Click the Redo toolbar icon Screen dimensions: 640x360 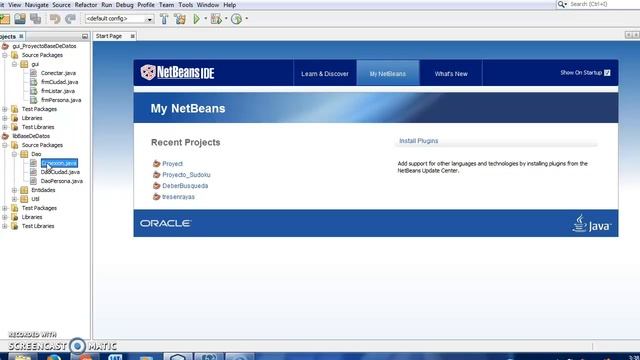click(70, 19)
